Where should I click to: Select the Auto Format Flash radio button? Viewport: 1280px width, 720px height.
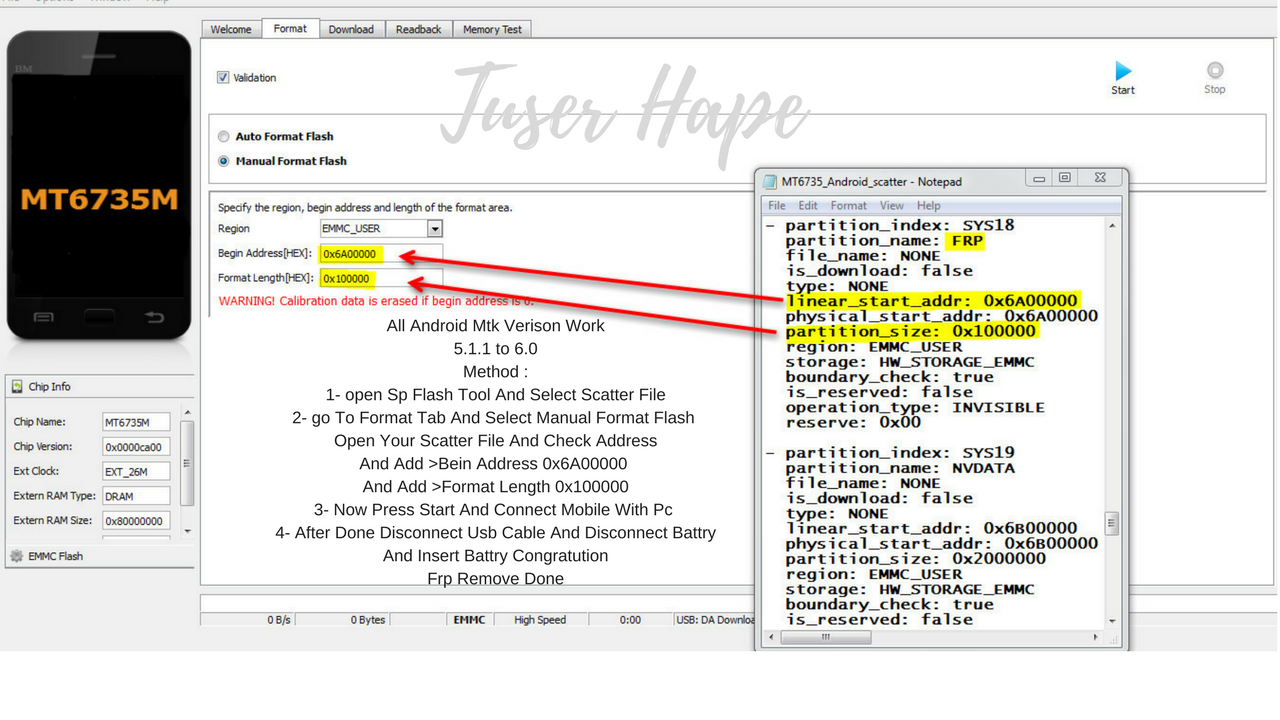[x=224, y=136]
